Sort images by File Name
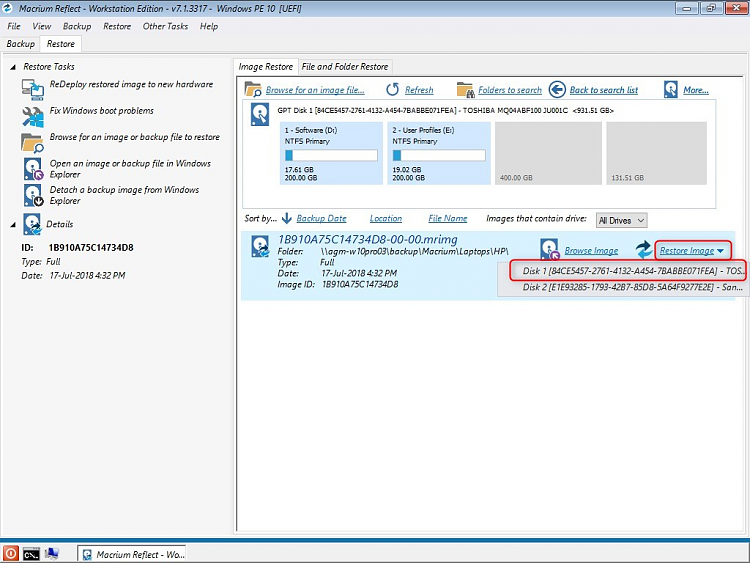 coord(448,219)
